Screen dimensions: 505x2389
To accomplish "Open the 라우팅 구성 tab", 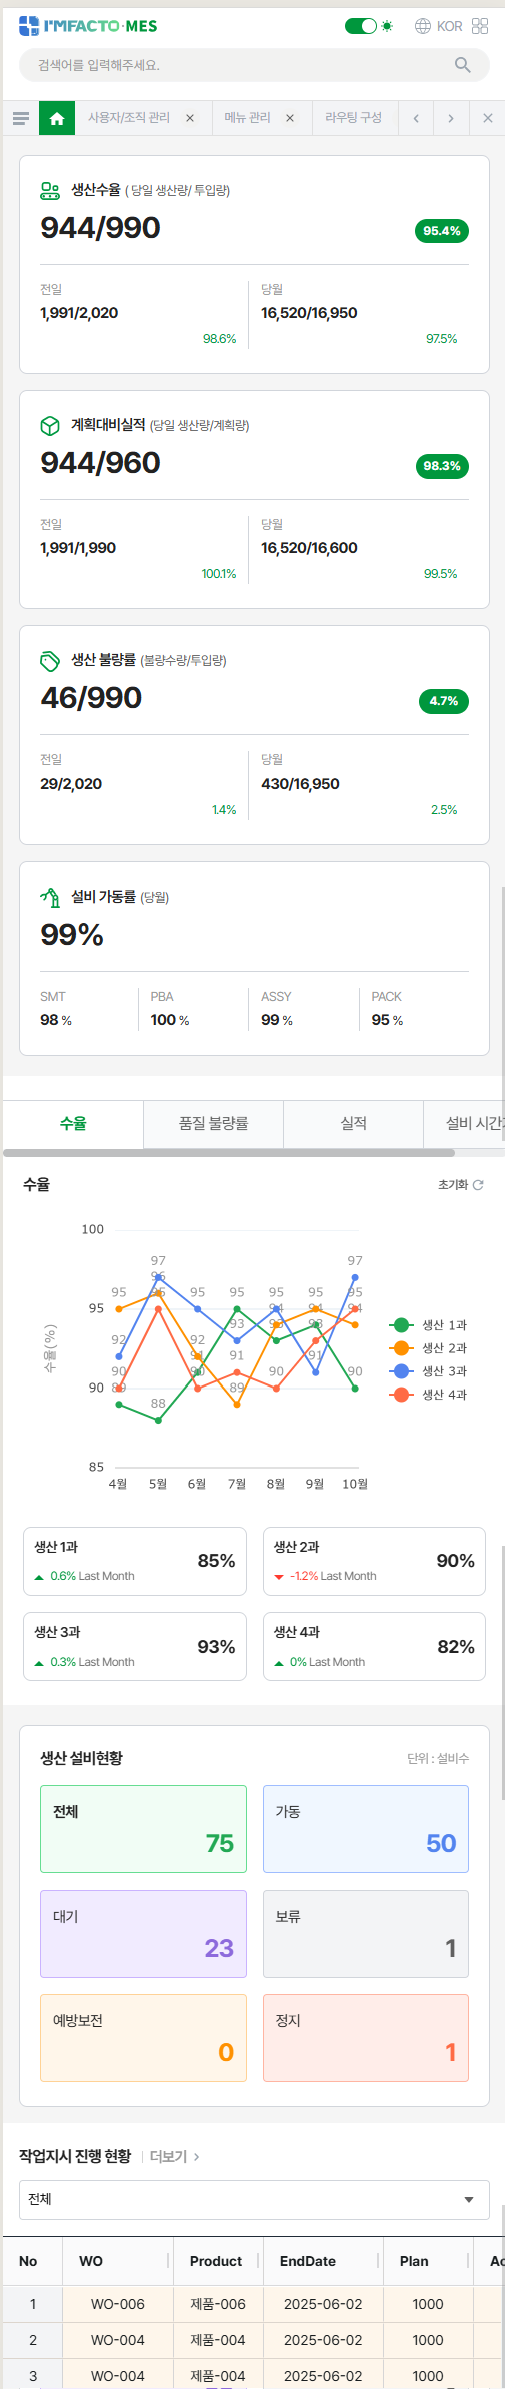I will click(x=354, y=118).
